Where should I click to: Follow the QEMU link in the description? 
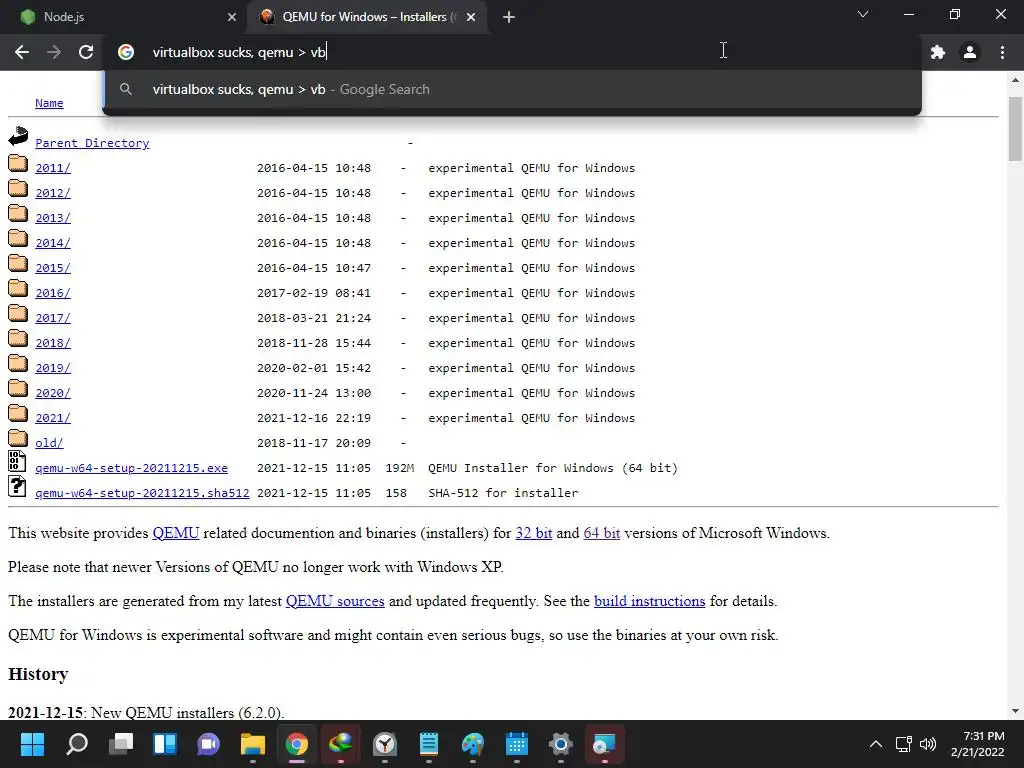[176, 533]
